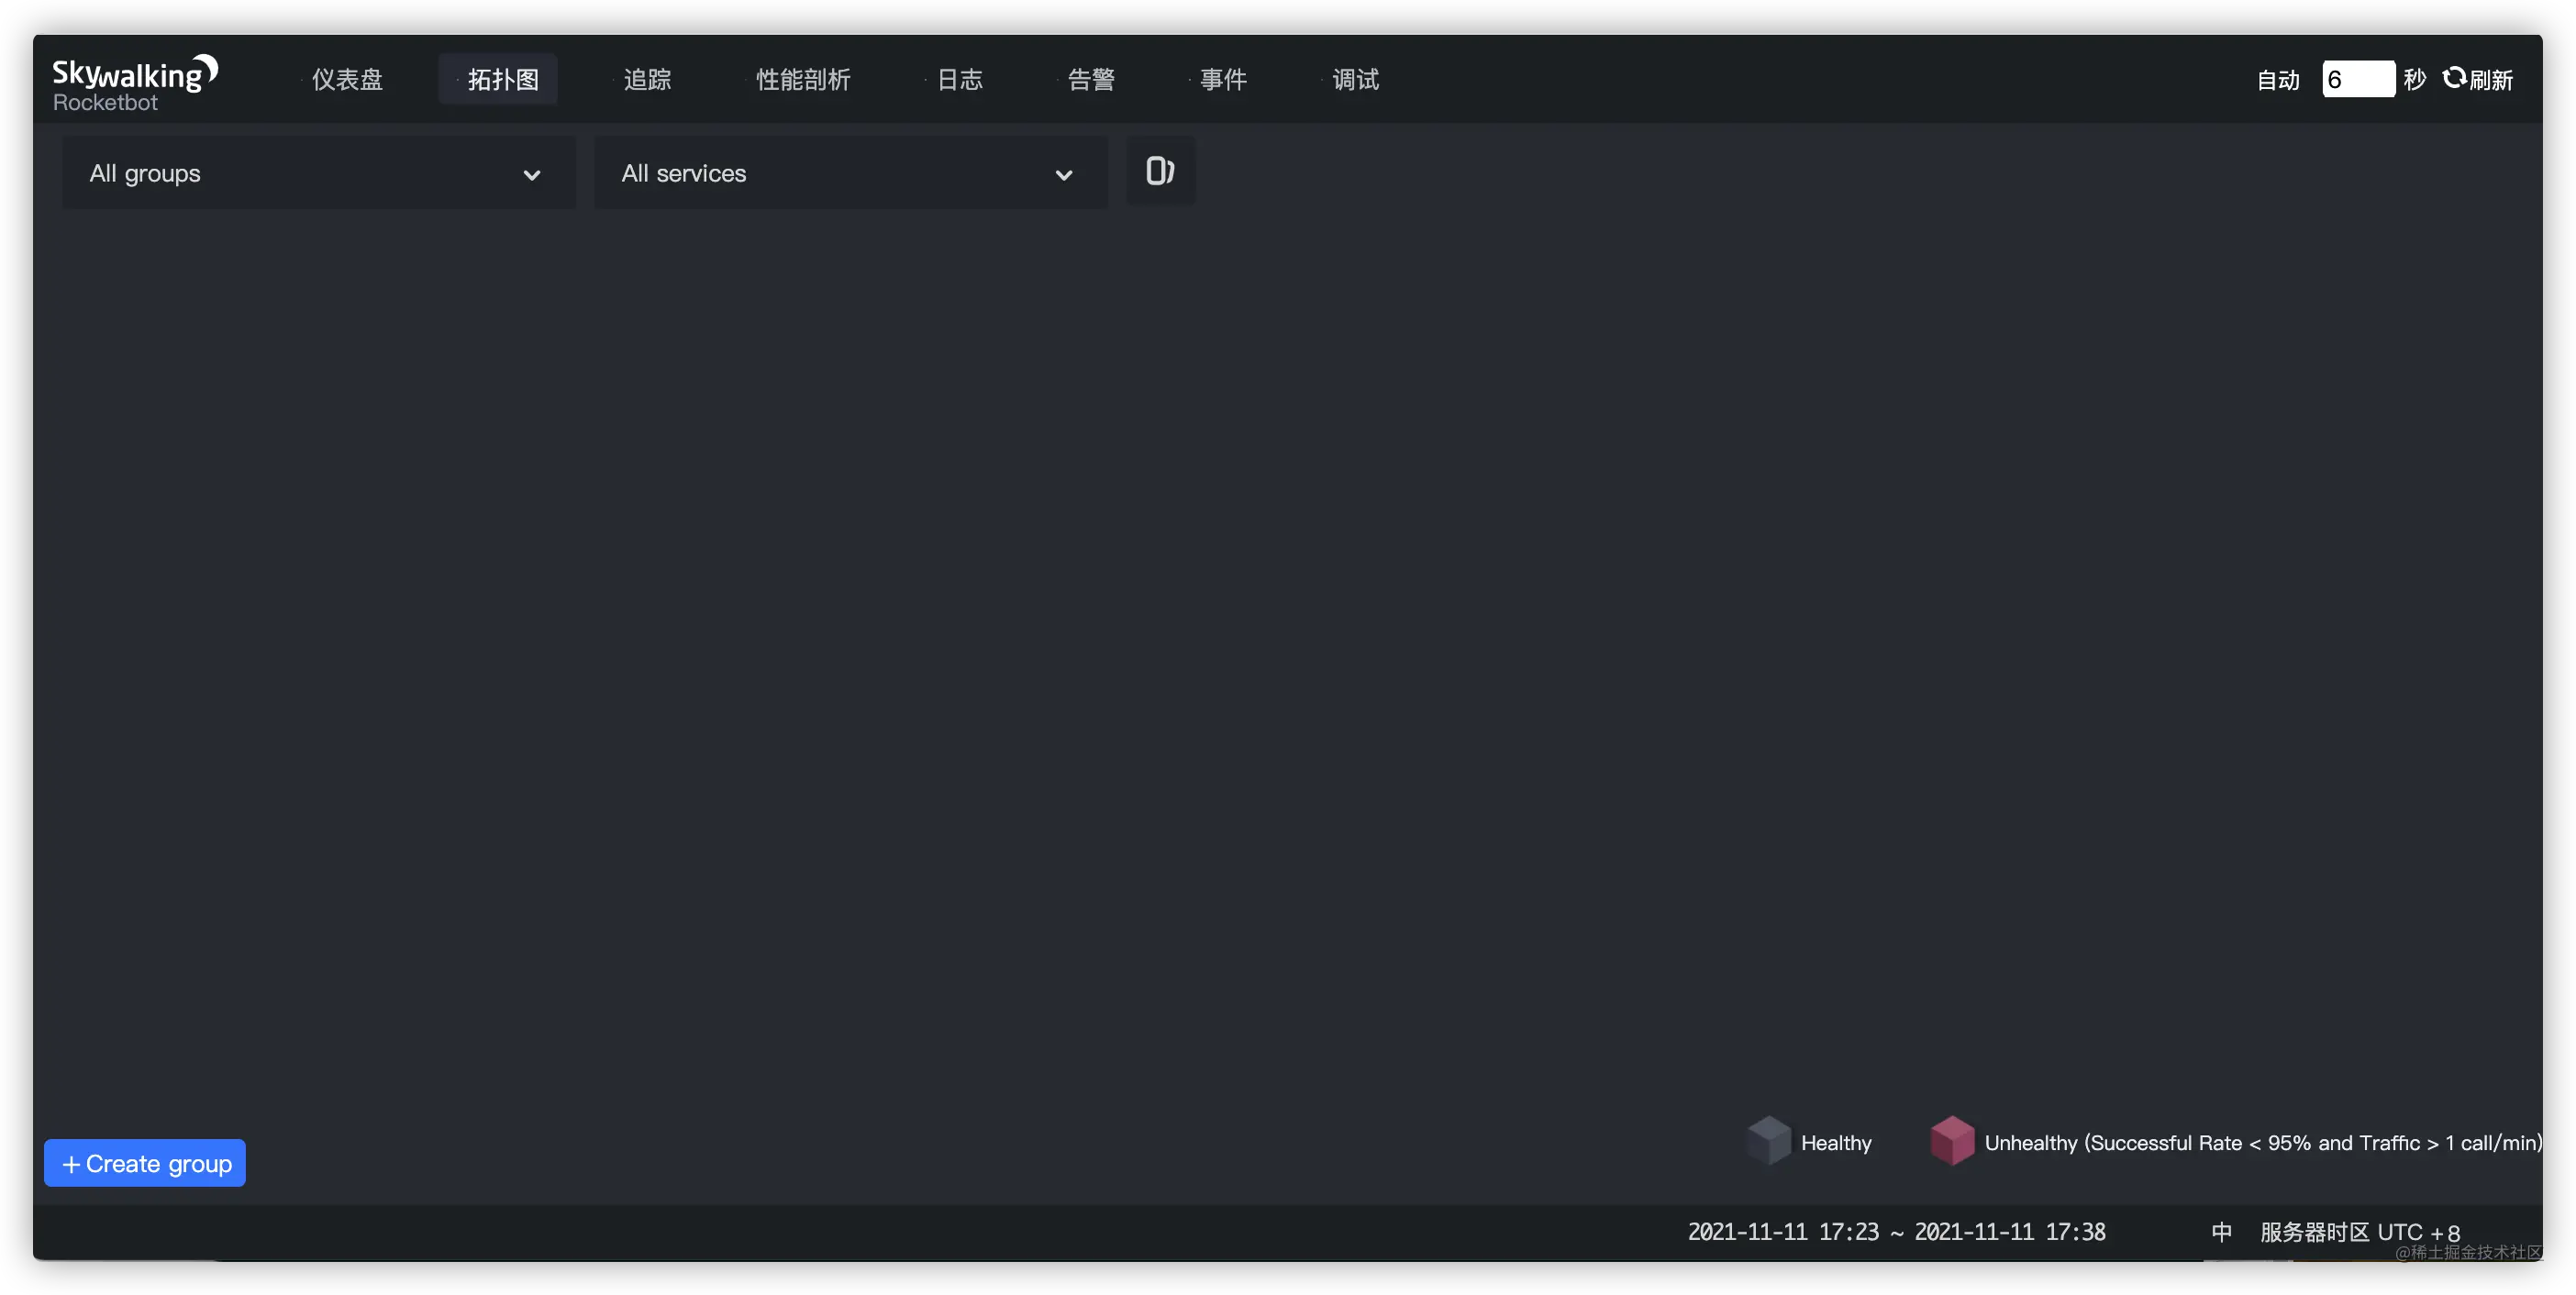The height and width of the screenshot is (1295, 2576).
Task: Click the topology display toggle icon
Action: pos(1160,171)
